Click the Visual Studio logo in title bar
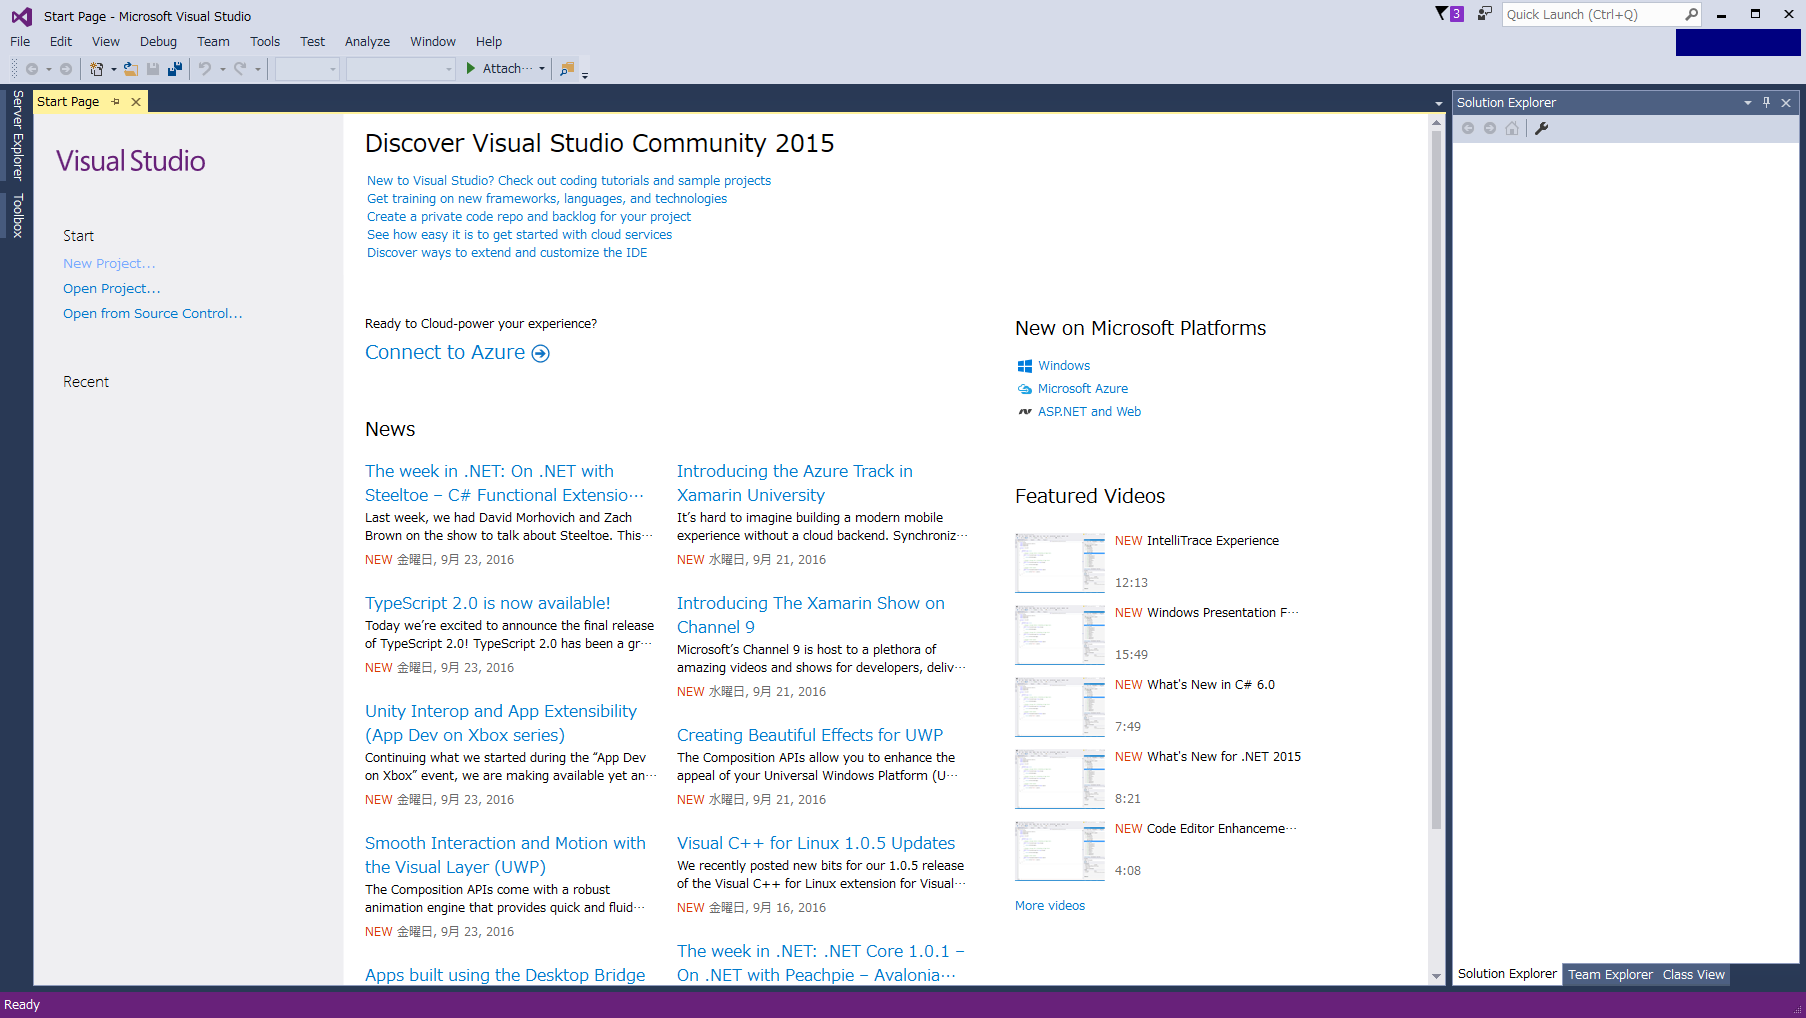 pyautogui.click(x=21, y=16)
